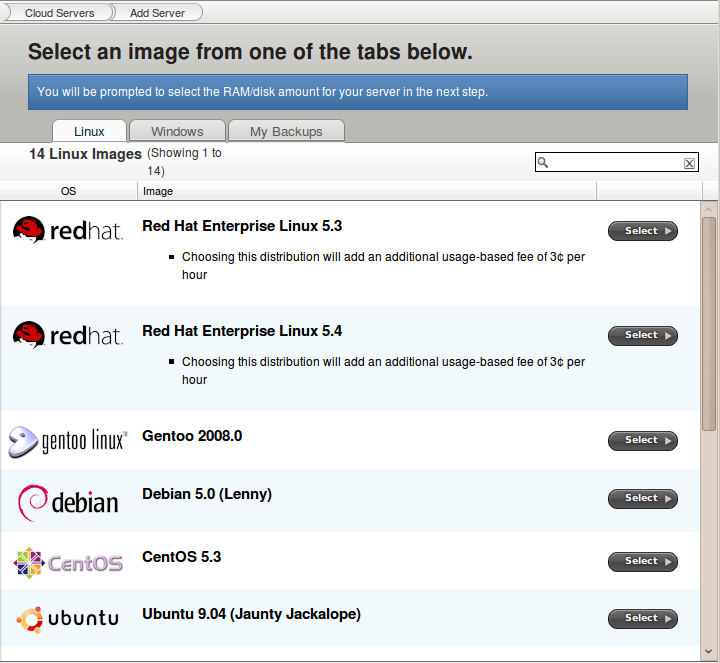Click the usage fee note under Linux 5.4

383,371
